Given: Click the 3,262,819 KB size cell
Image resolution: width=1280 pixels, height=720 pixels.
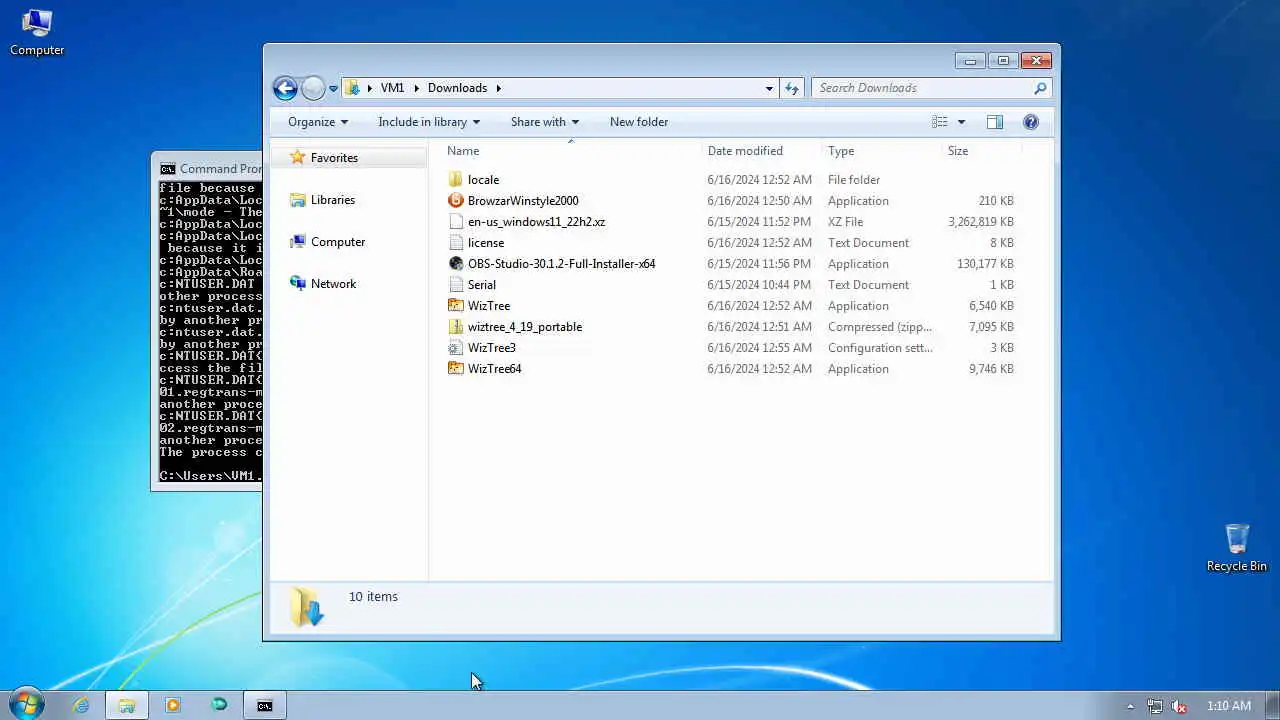Looking at the screenshot, I should point(981,222).
